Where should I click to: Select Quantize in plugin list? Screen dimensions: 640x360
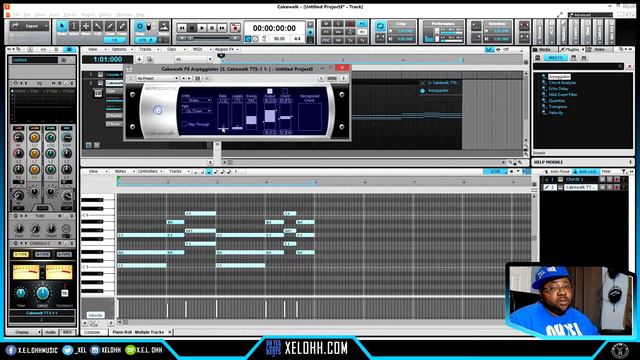(x=557, y=101)
